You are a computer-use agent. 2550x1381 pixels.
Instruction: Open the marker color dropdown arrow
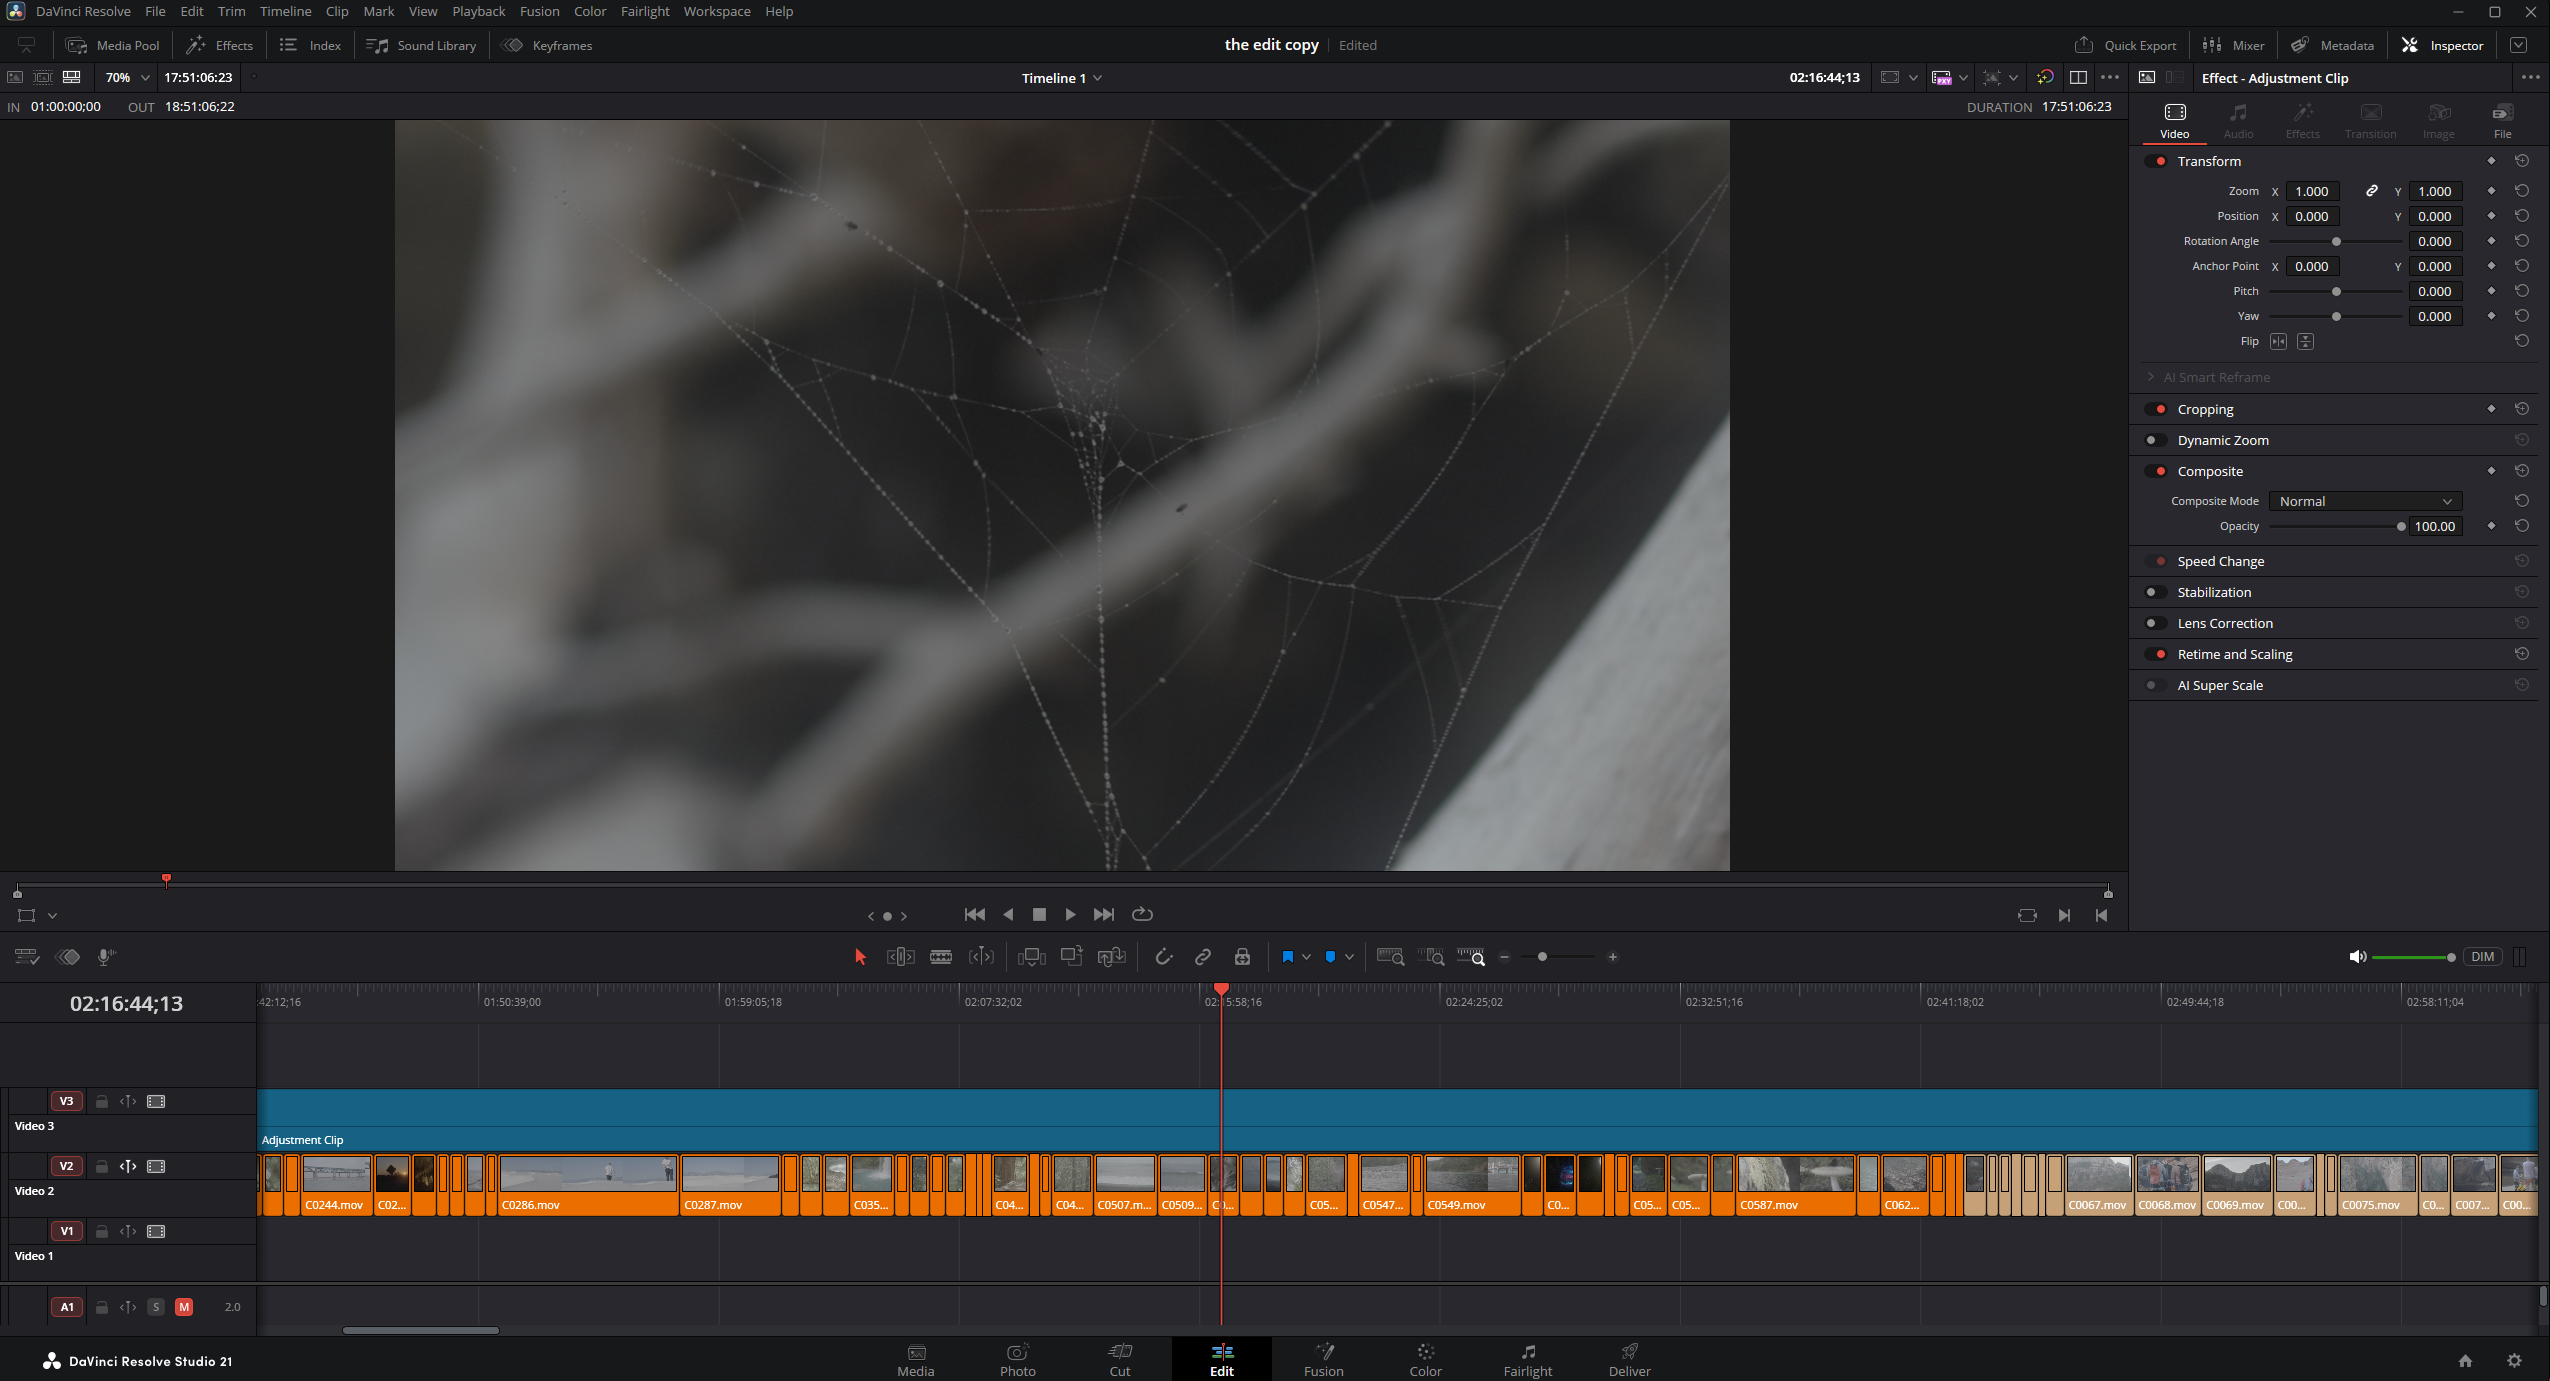pyautogui.click(x=1349, y=957)
